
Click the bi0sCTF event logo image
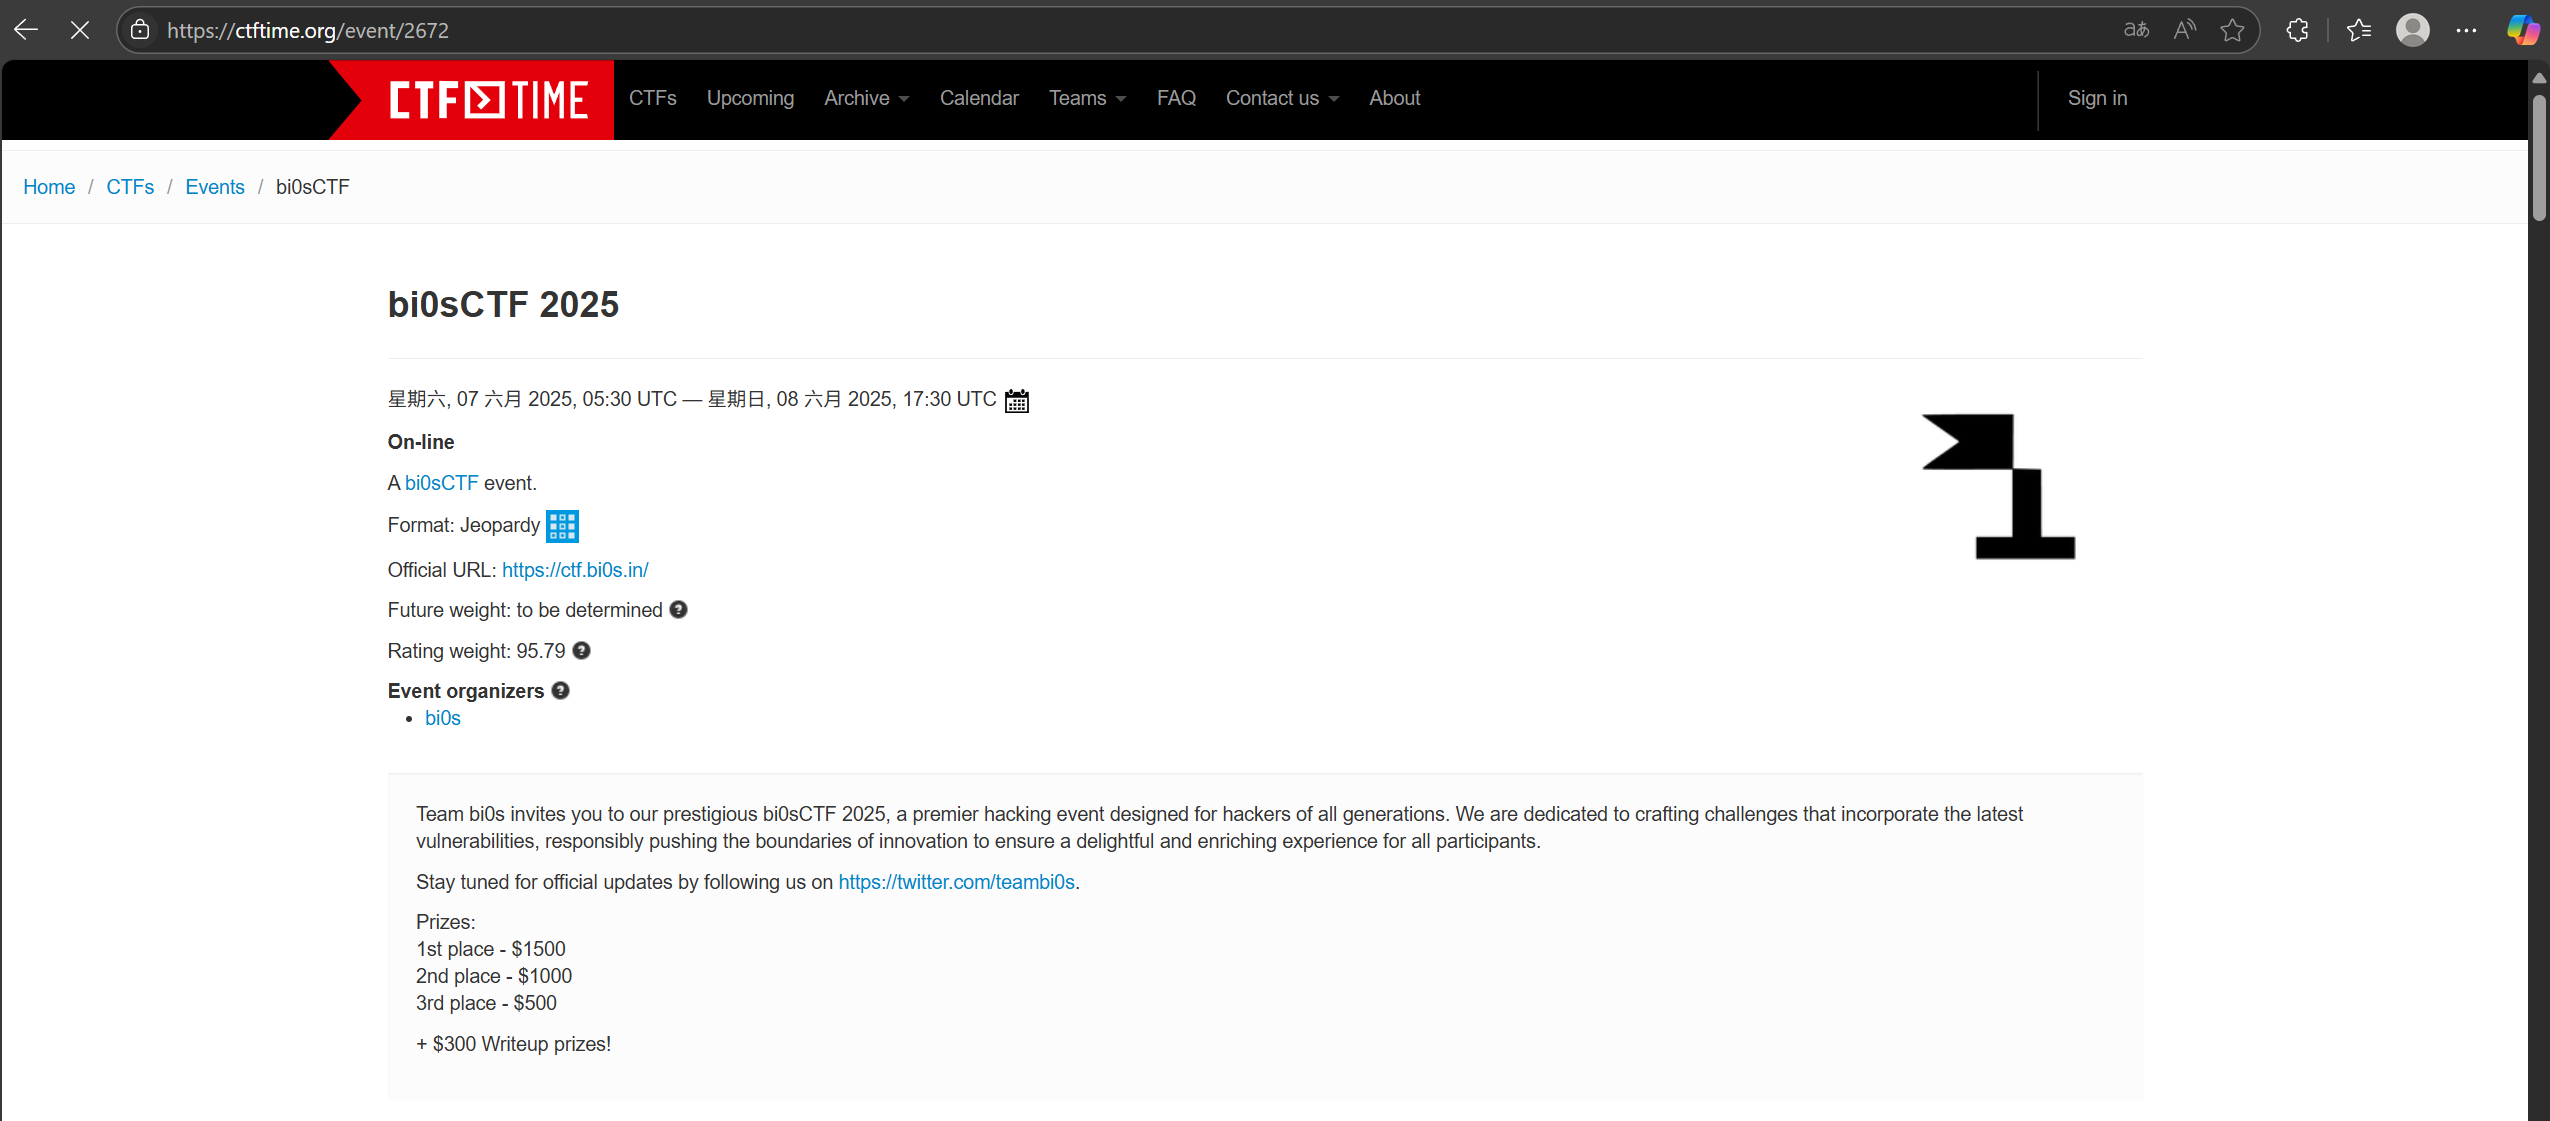pyautogui.click(x=1998, y=486)
